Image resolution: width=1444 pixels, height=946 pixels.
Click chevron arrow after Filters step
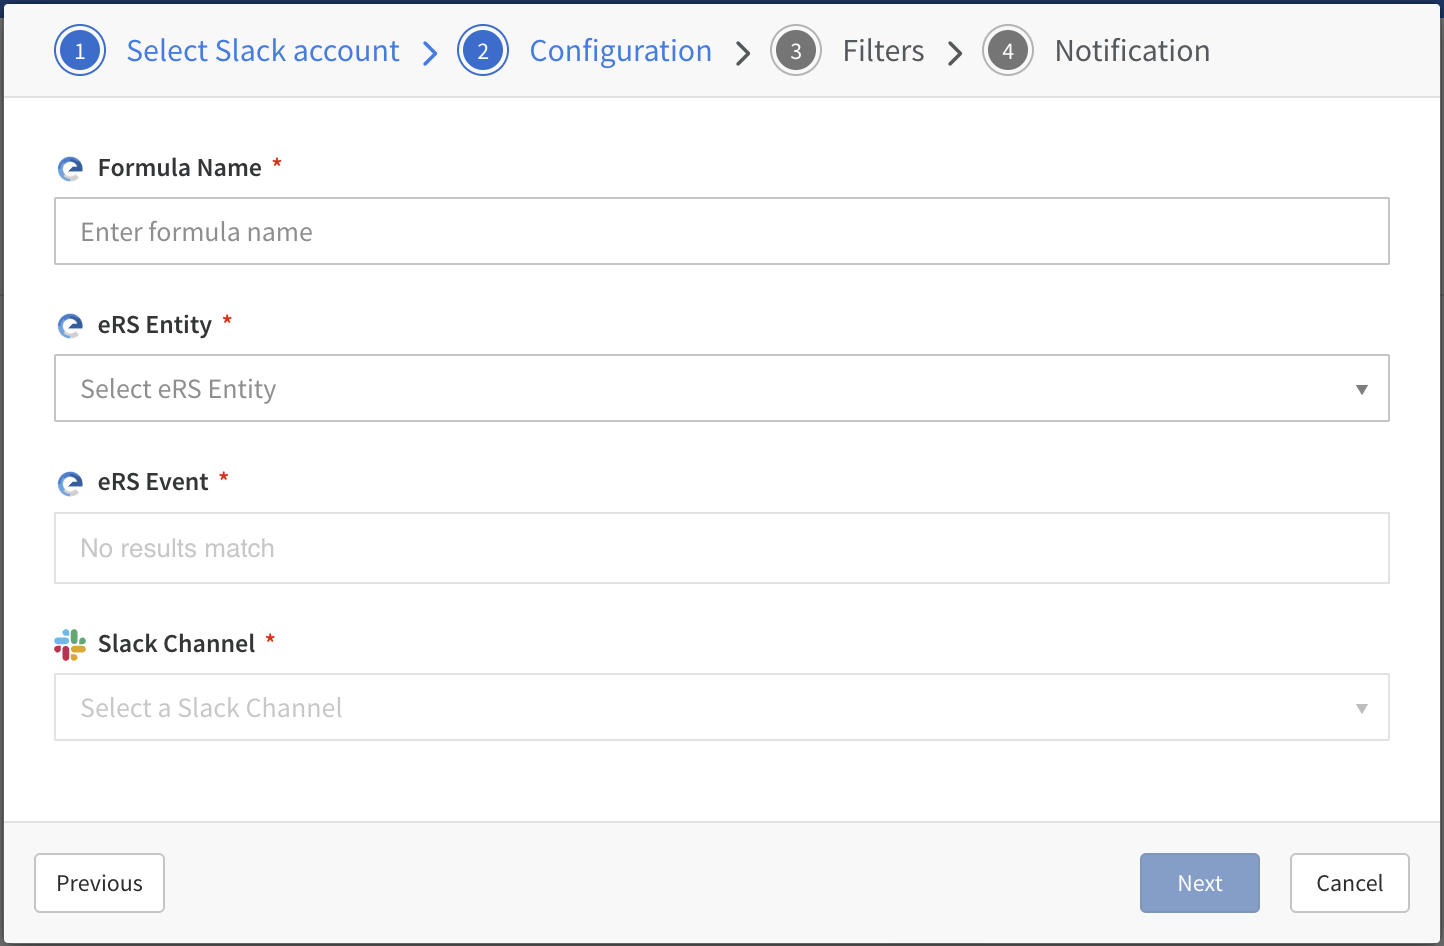tap(955, 52)
